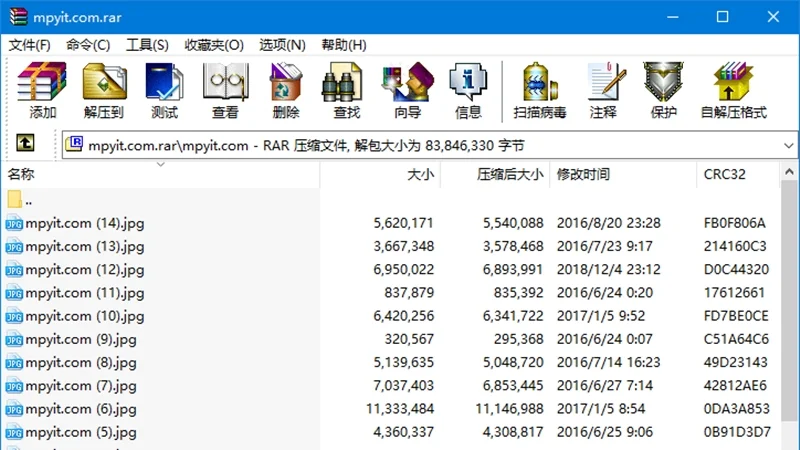Open the 查找 (Find) binoculars icon
Image resolution: width=800 pixels, height=450 pixels.
(341, 82)
